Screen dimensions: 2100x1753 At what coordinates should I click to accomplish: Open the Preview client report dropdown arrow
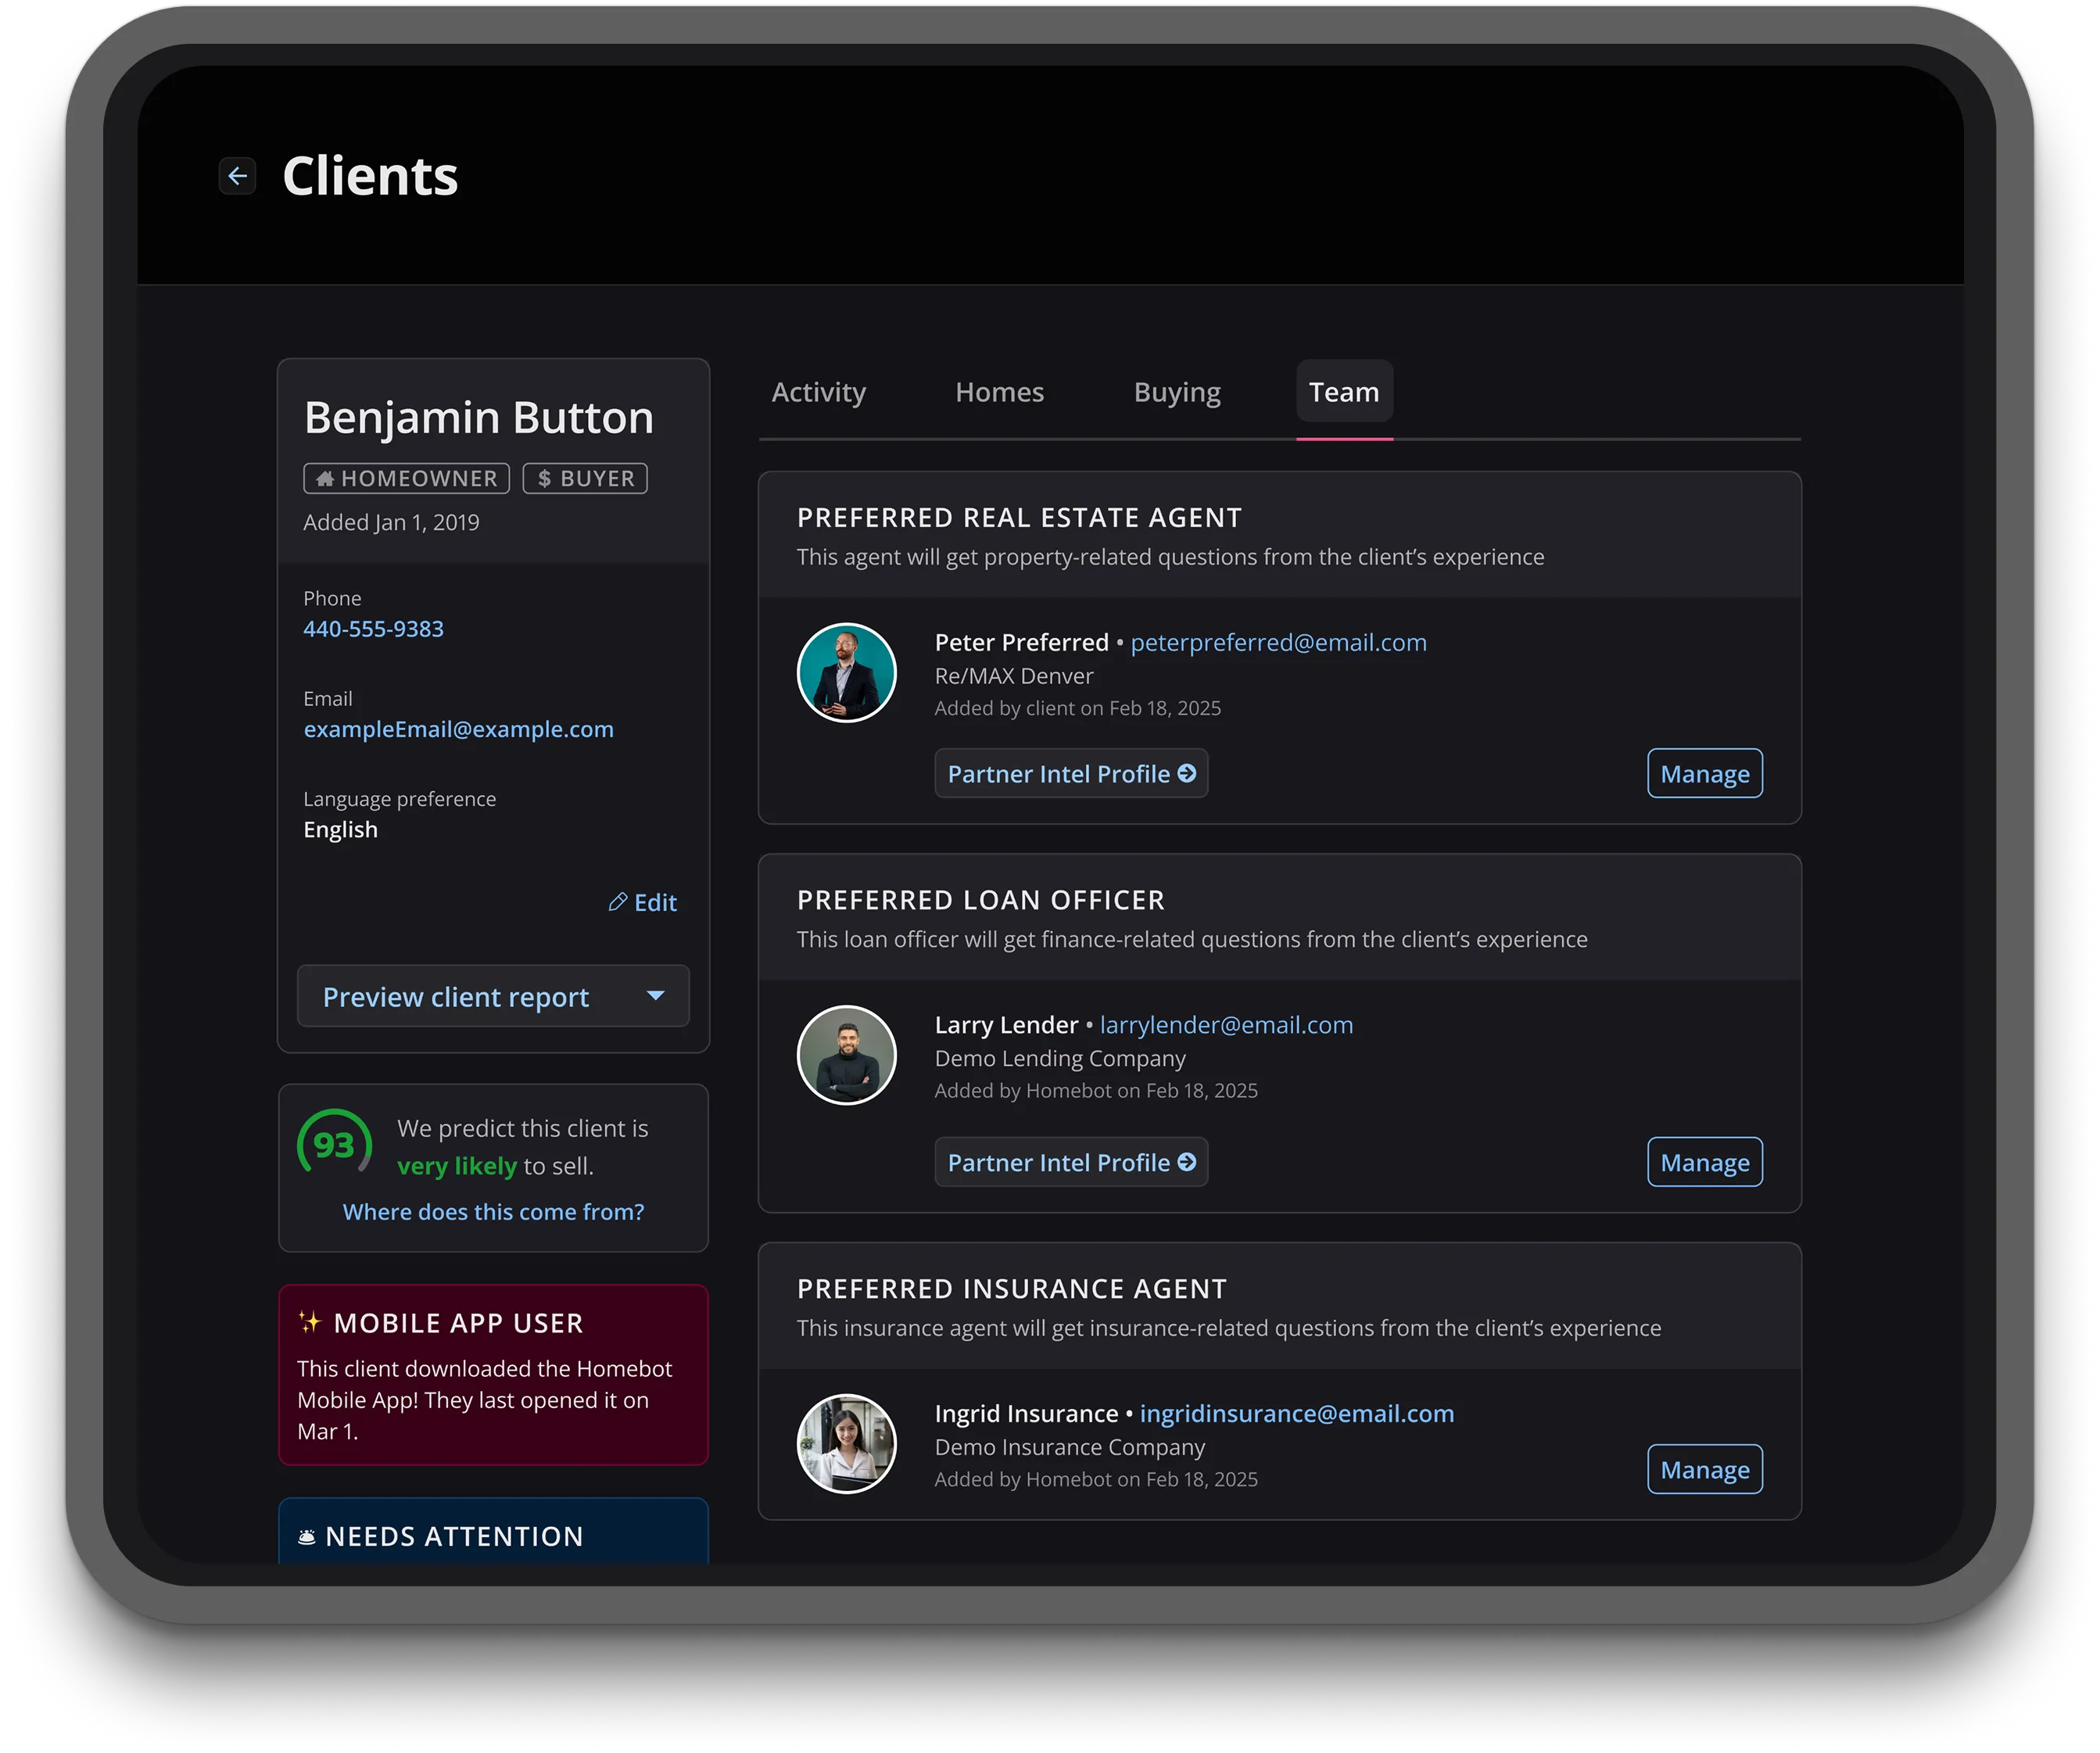[x=656, y=996]
